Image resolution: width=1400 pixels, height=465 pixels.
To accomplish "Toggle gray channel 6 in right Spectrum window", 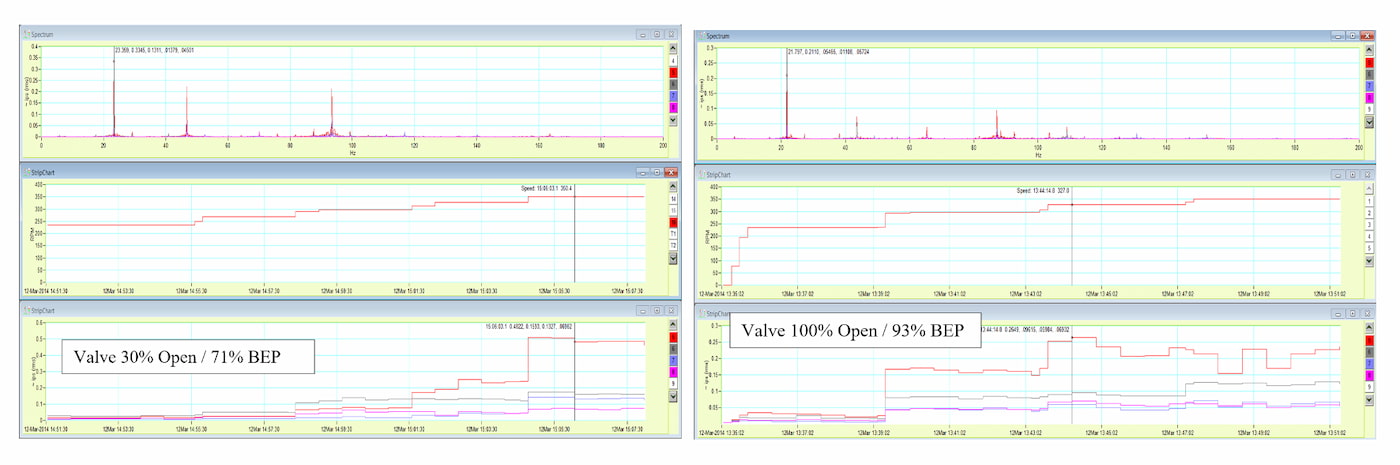I will coord(1370,73).
